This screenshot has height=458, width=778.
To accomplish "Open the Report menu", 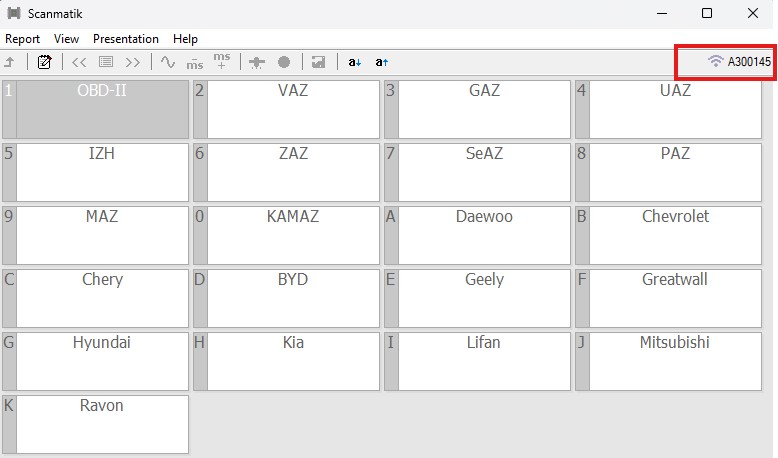I will coord(23,39).
